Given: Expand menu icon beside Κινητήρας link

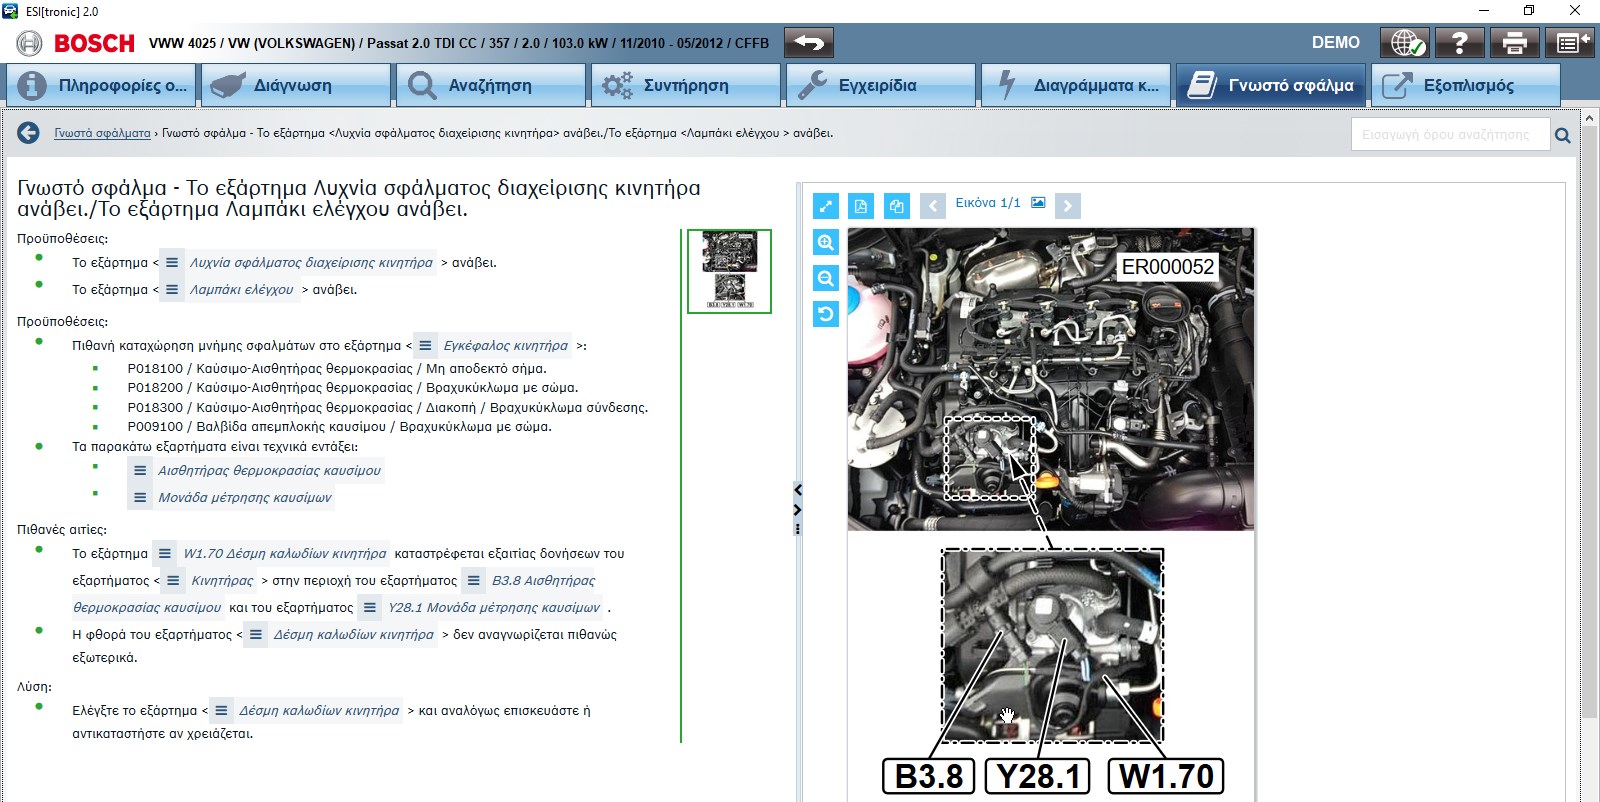Looking at the screenshot, I should [x=173, y=581].
